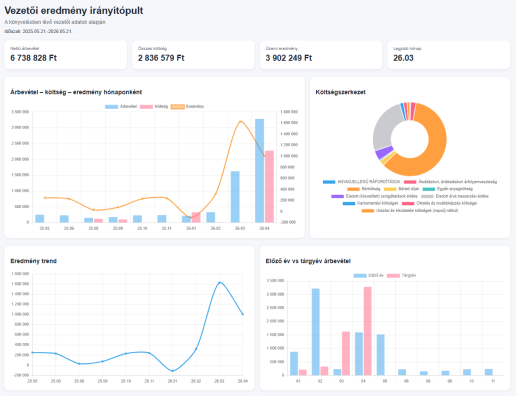
Task: Toggle the Árbevétel series in the monthly chart legend
Action: (x=121, y=107)
